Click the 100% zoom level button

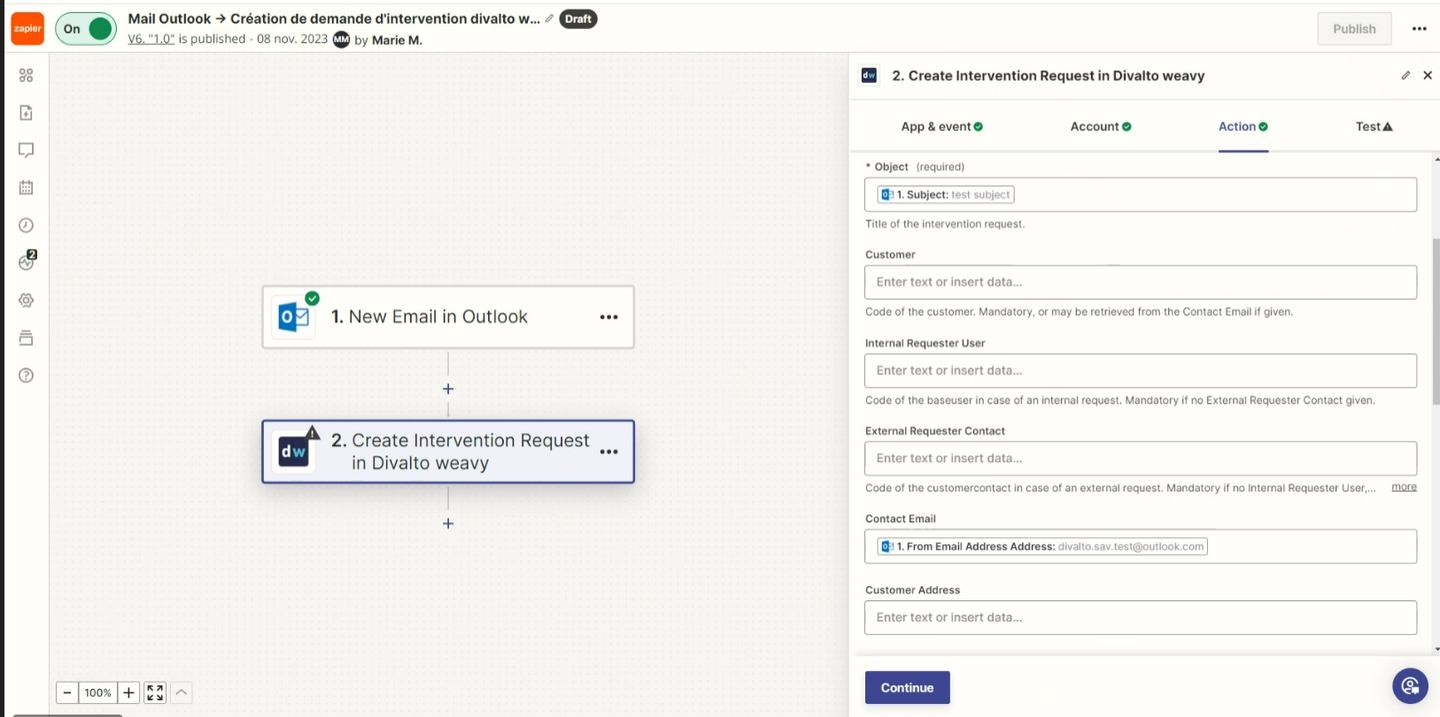(x=98, y=692)
